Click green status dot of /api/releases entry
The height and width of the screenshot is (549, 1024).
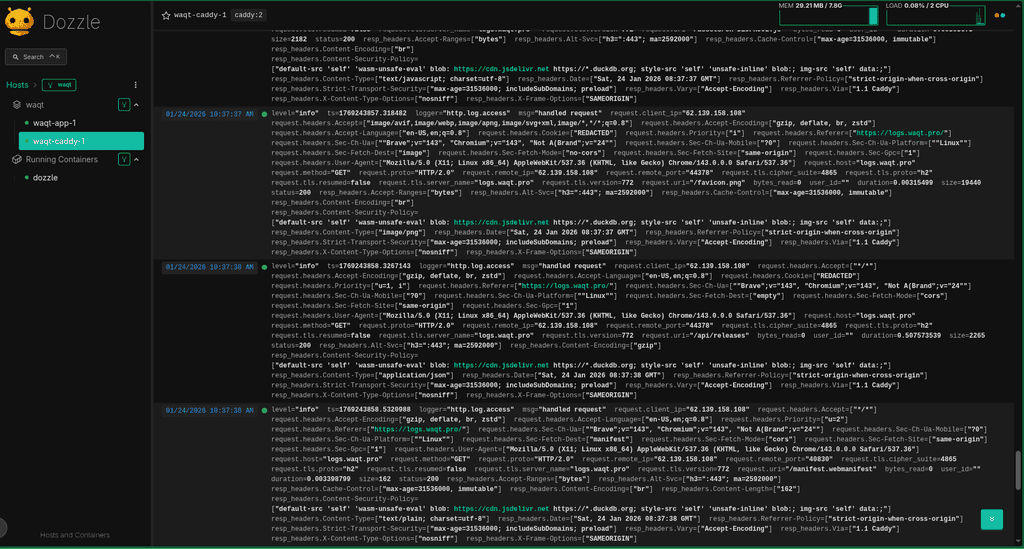264,267
